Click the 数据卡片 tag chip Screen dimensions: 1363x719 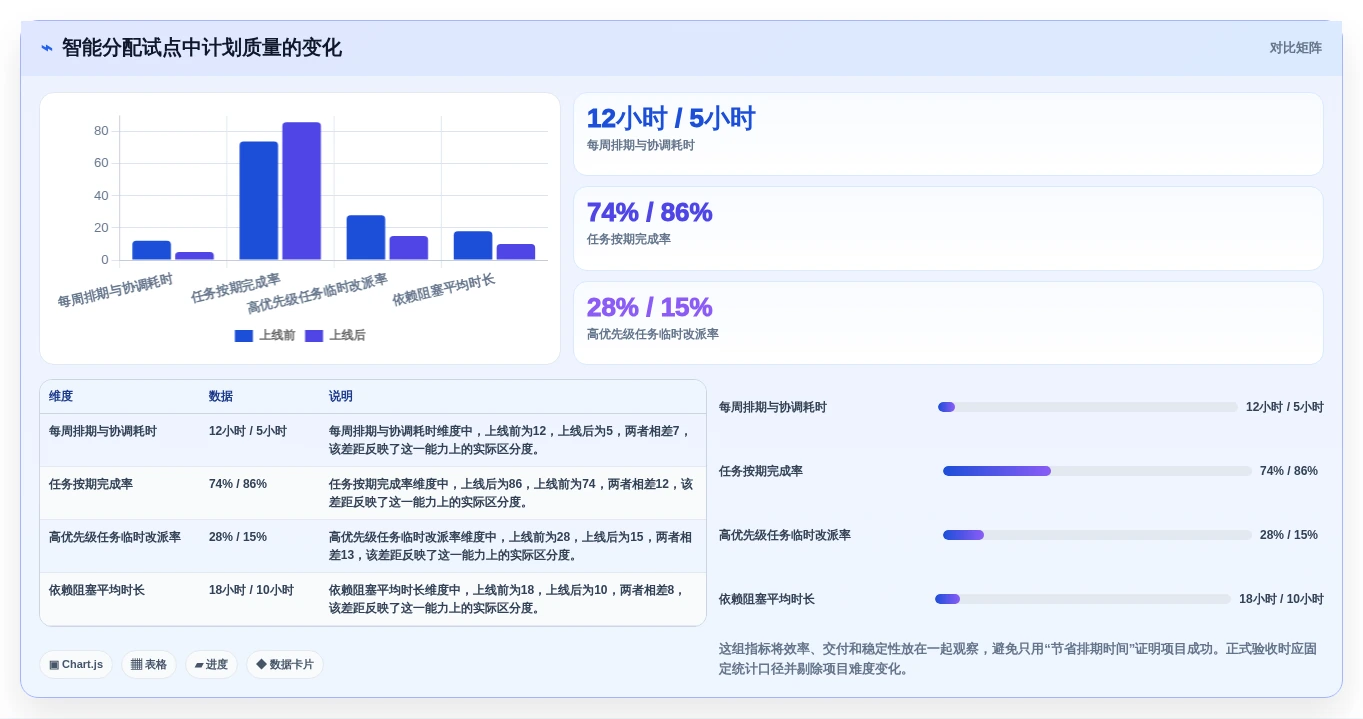coord(285,665)
